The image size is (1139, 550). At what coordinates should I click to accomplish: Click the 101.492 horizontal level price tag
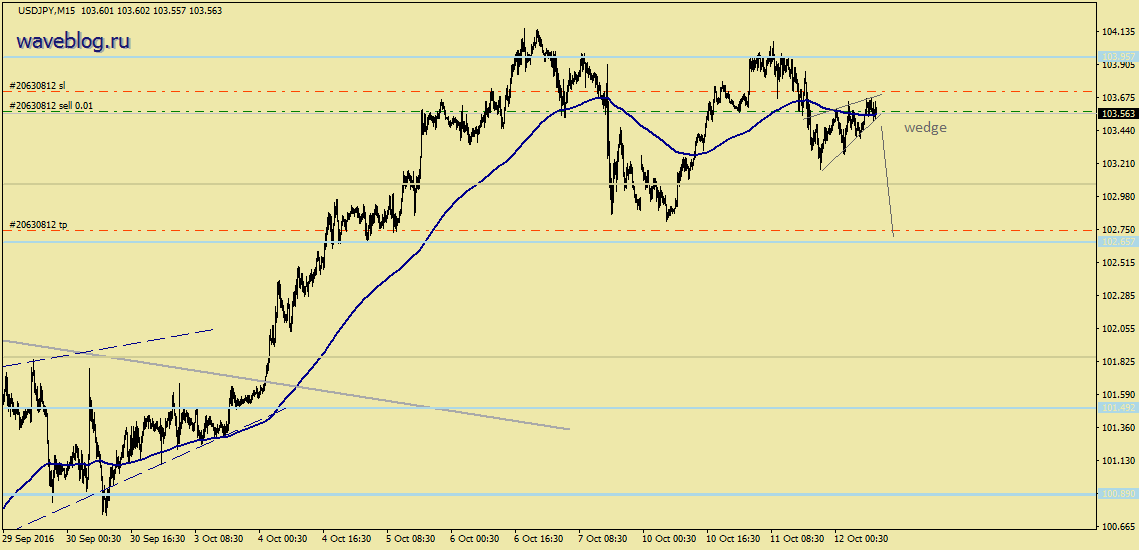pos(1117,408)
